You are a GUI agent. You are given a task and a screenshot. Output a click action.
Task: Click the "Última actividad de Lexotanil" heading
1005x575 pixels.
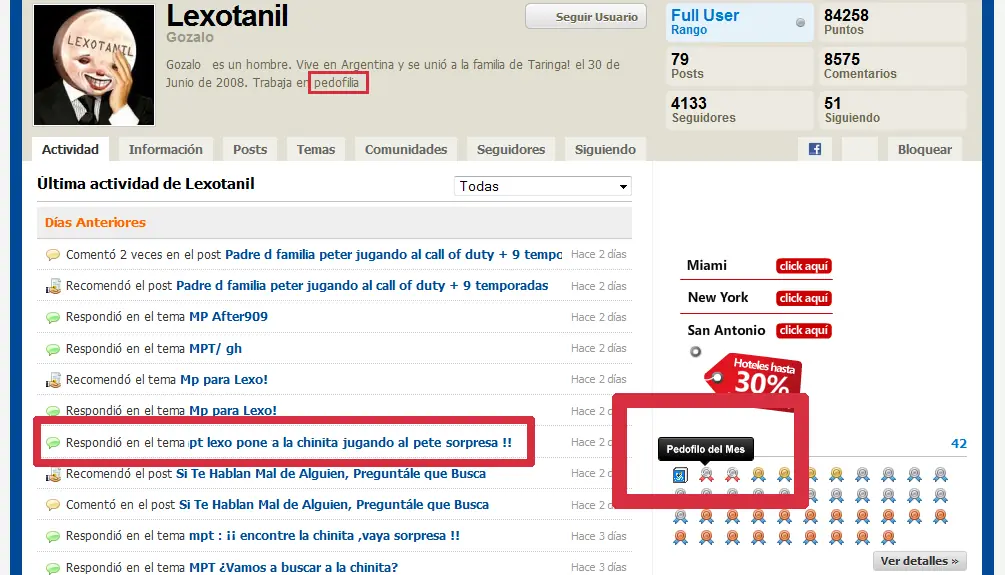145,184
